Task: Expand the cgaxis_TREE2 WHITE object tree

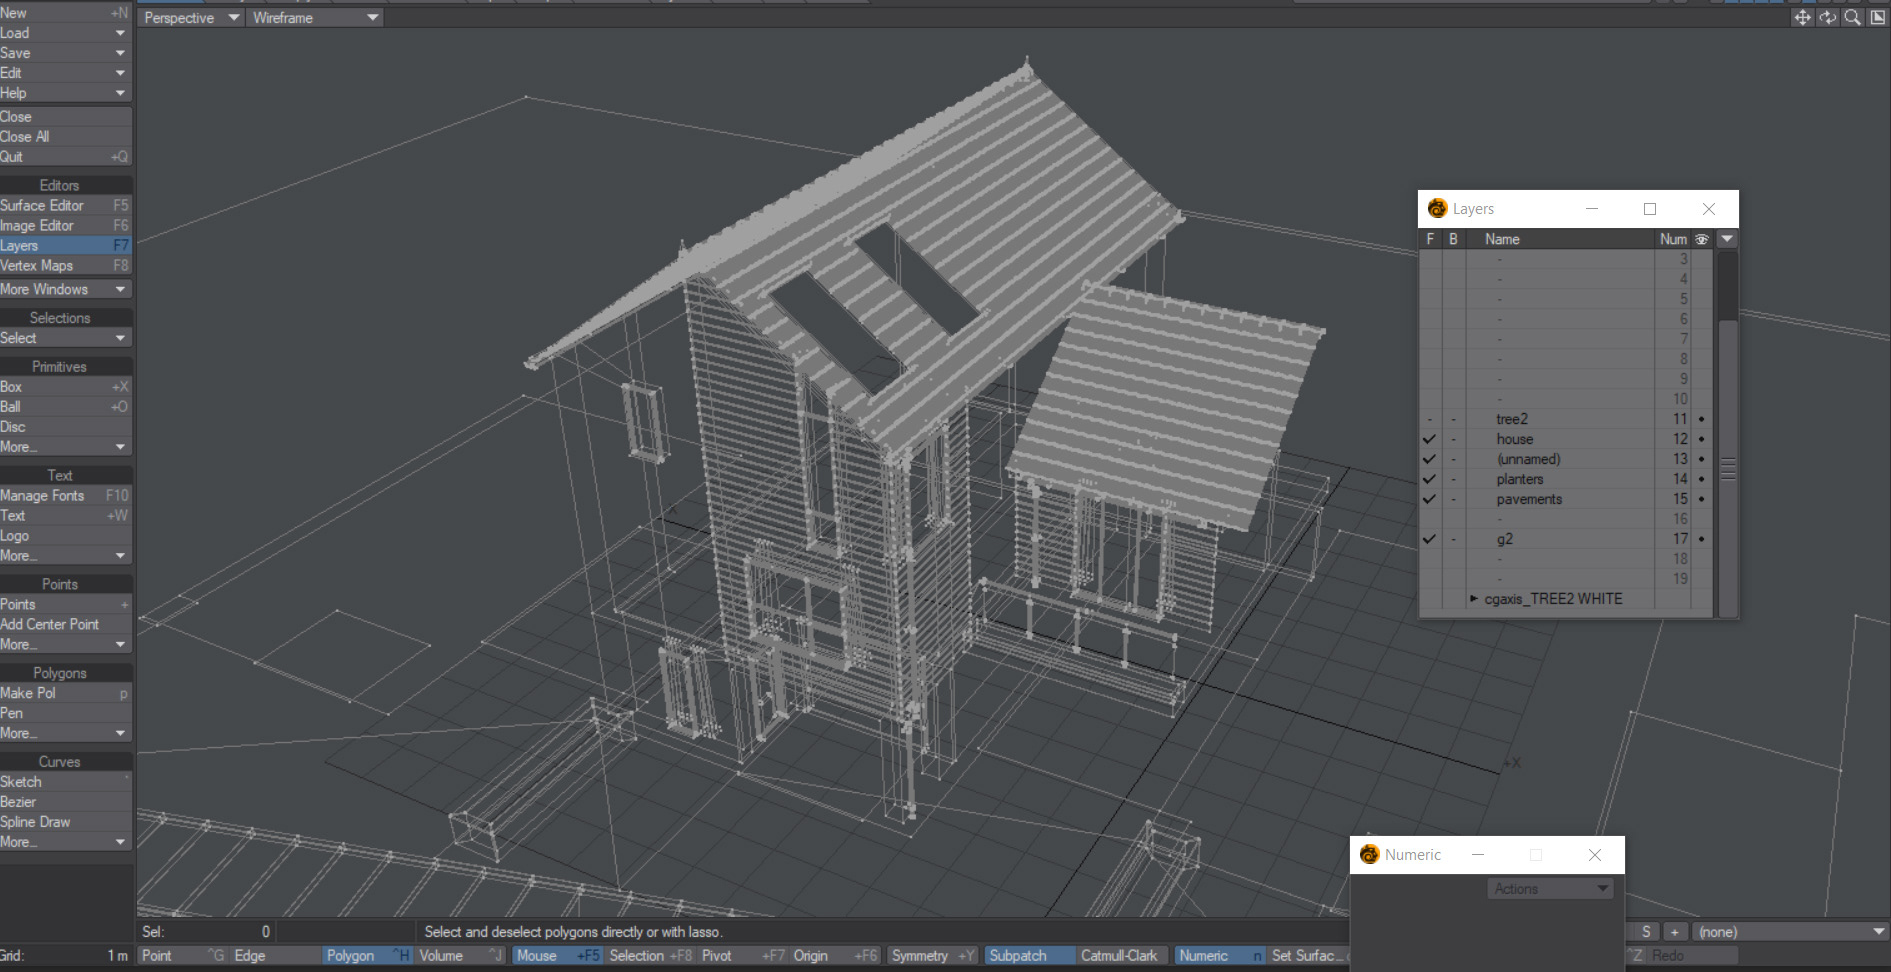Action: (x=1474, y=598)
